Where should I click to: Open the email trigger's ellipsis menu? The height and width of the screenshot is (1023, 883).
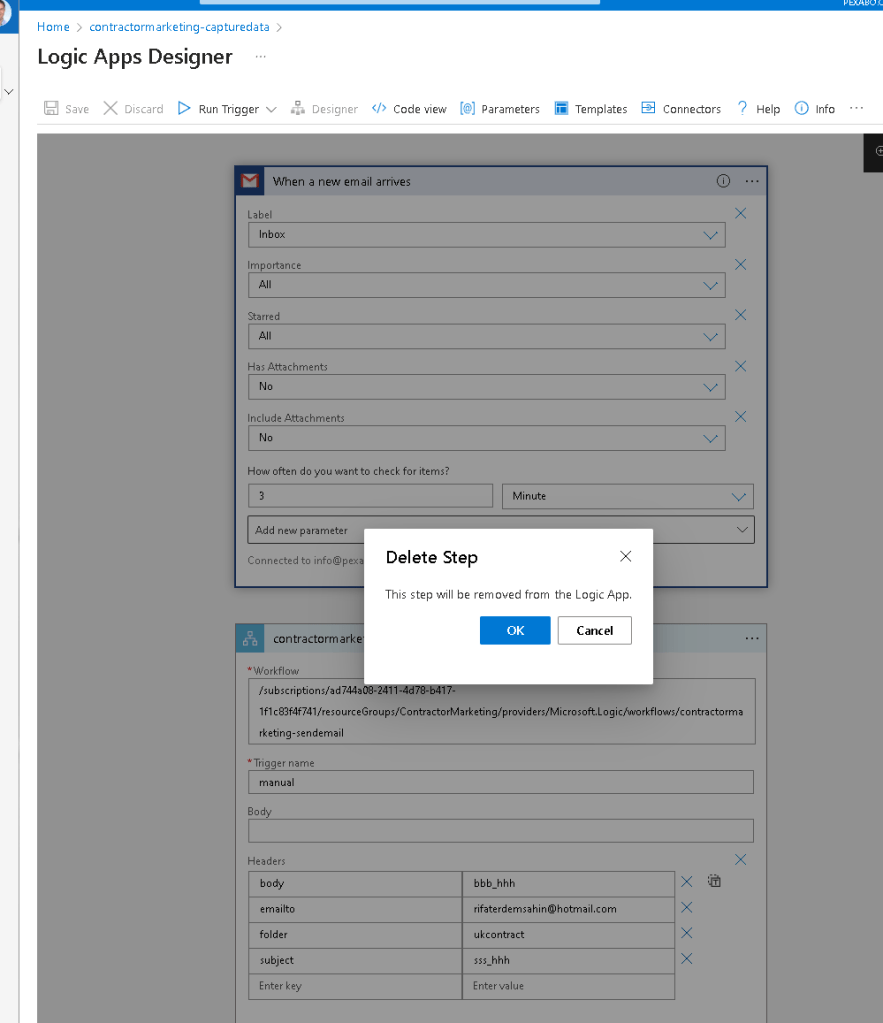pyautogui.click(x=752, y=181)
